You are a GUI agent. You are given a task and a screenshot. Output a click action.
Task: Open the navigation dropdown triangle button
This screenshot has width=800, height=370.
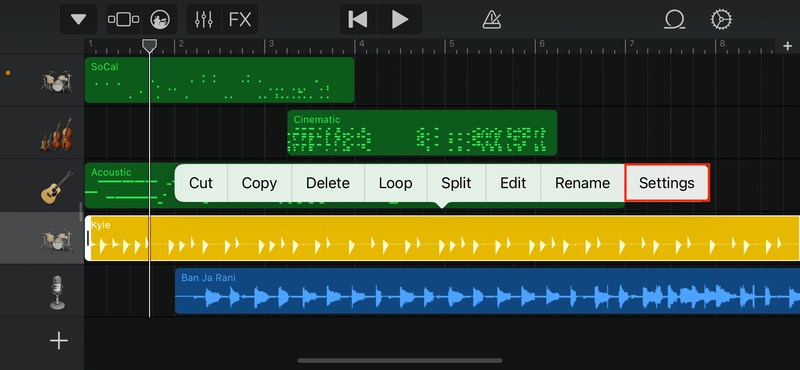79,19
